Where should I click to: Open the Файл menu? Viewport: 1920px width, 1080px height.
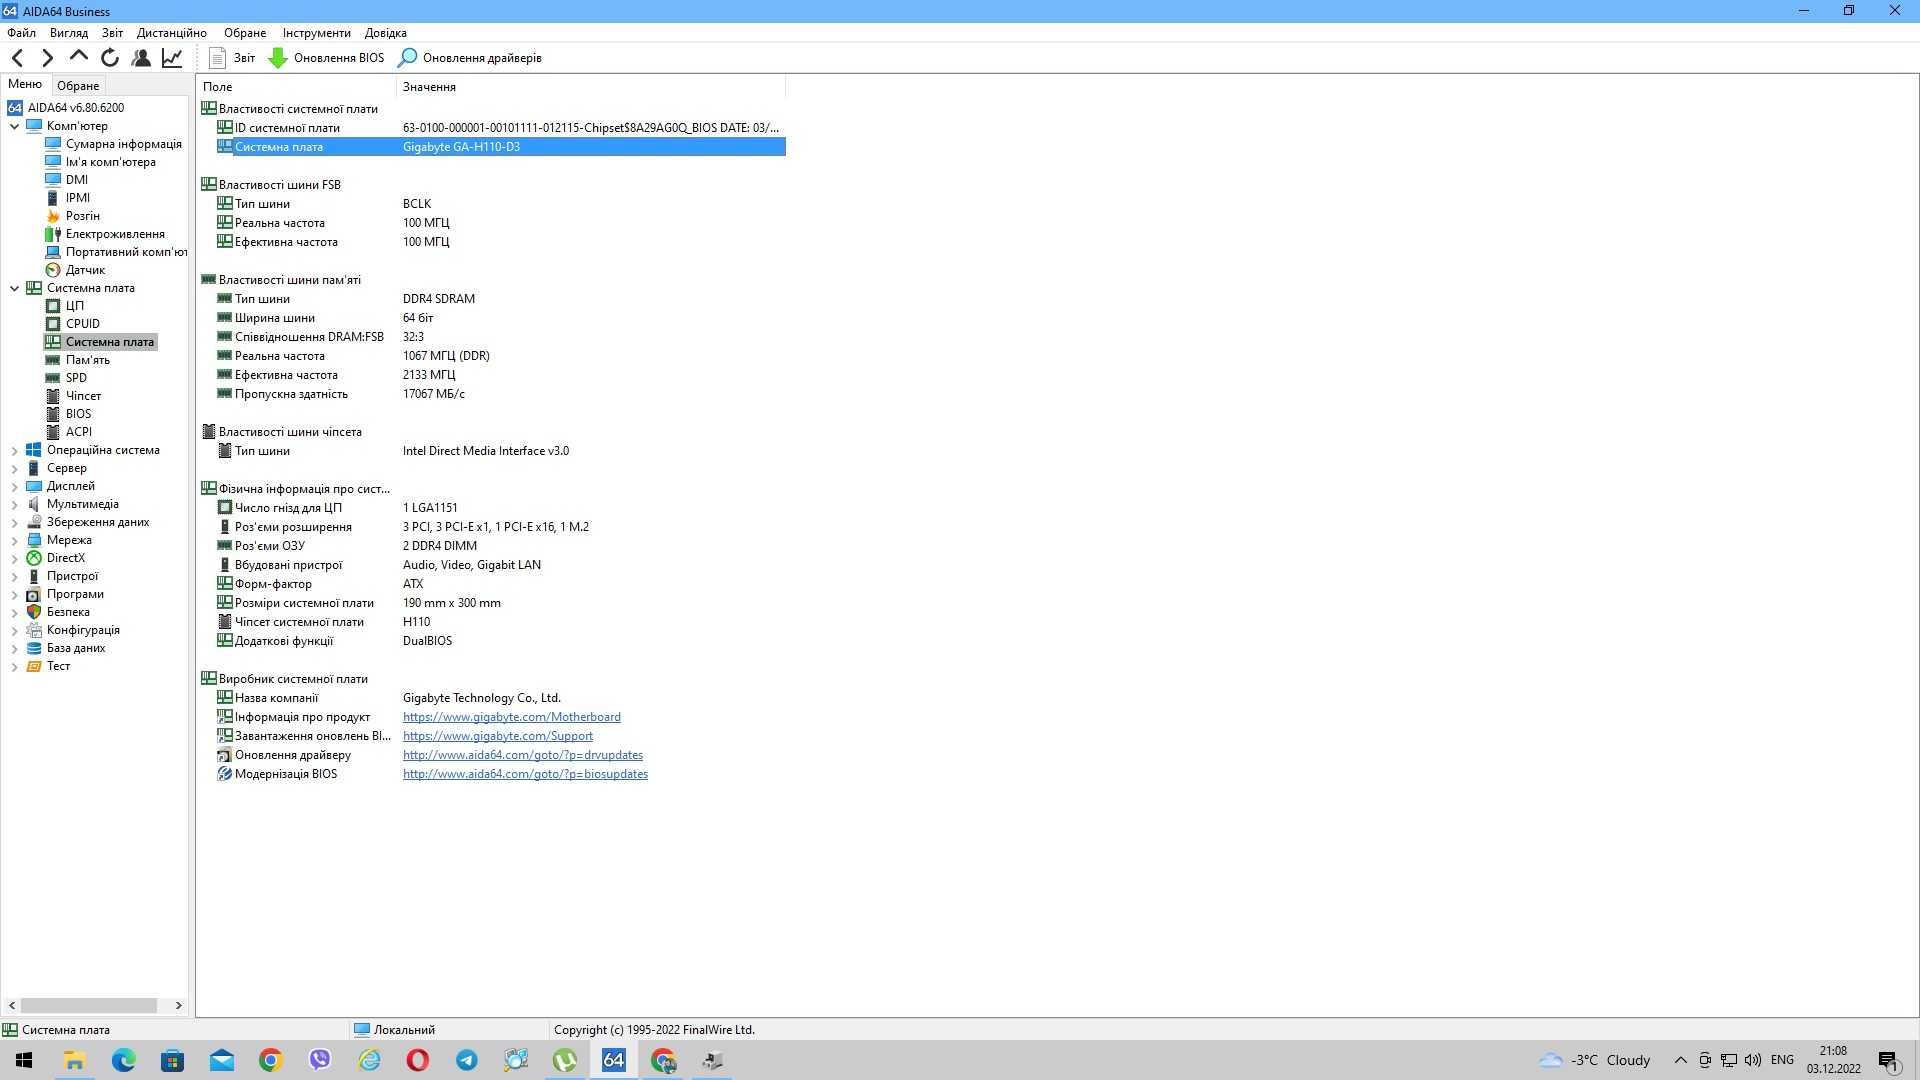coord(21,33)
